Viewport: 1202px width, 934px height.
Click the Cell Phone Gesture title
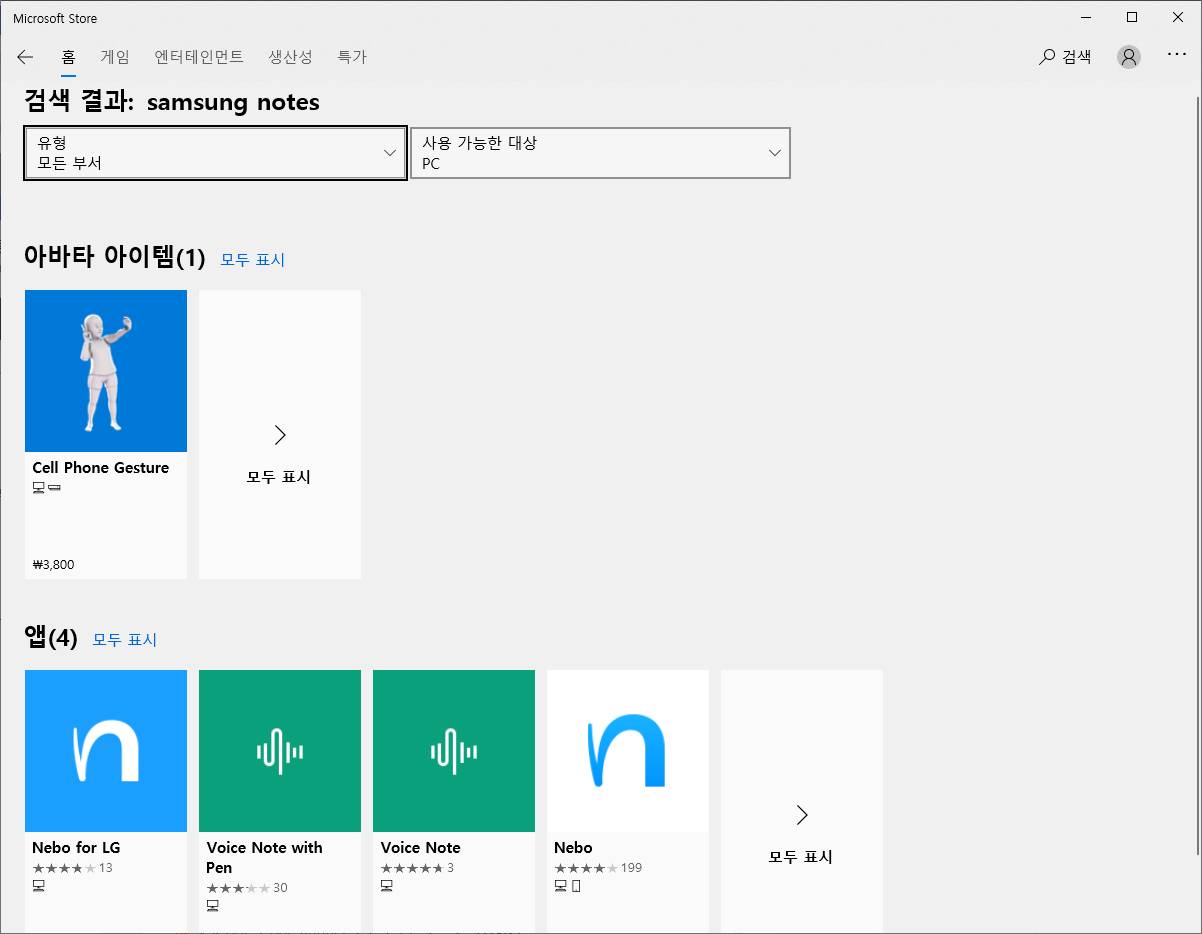pyautogui.click(x=101, y=468)
